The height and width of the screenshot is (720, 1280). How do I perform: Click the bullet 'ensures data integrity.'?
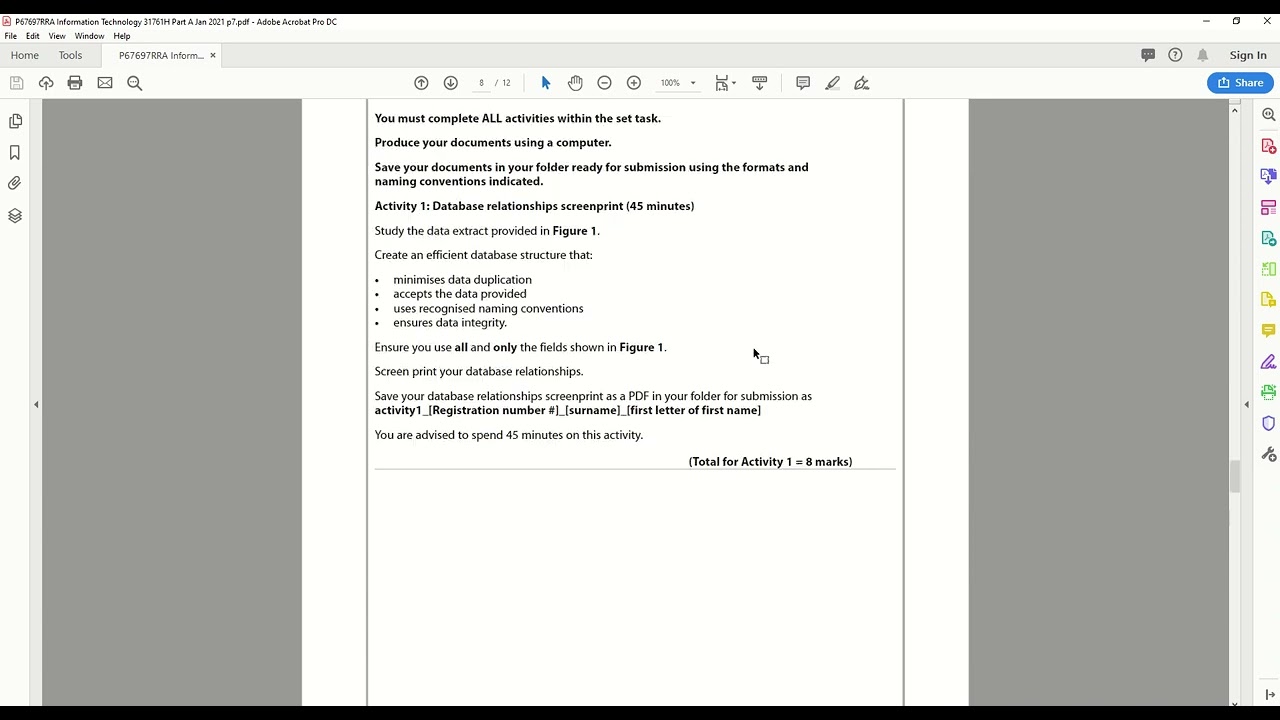point(450,323)
